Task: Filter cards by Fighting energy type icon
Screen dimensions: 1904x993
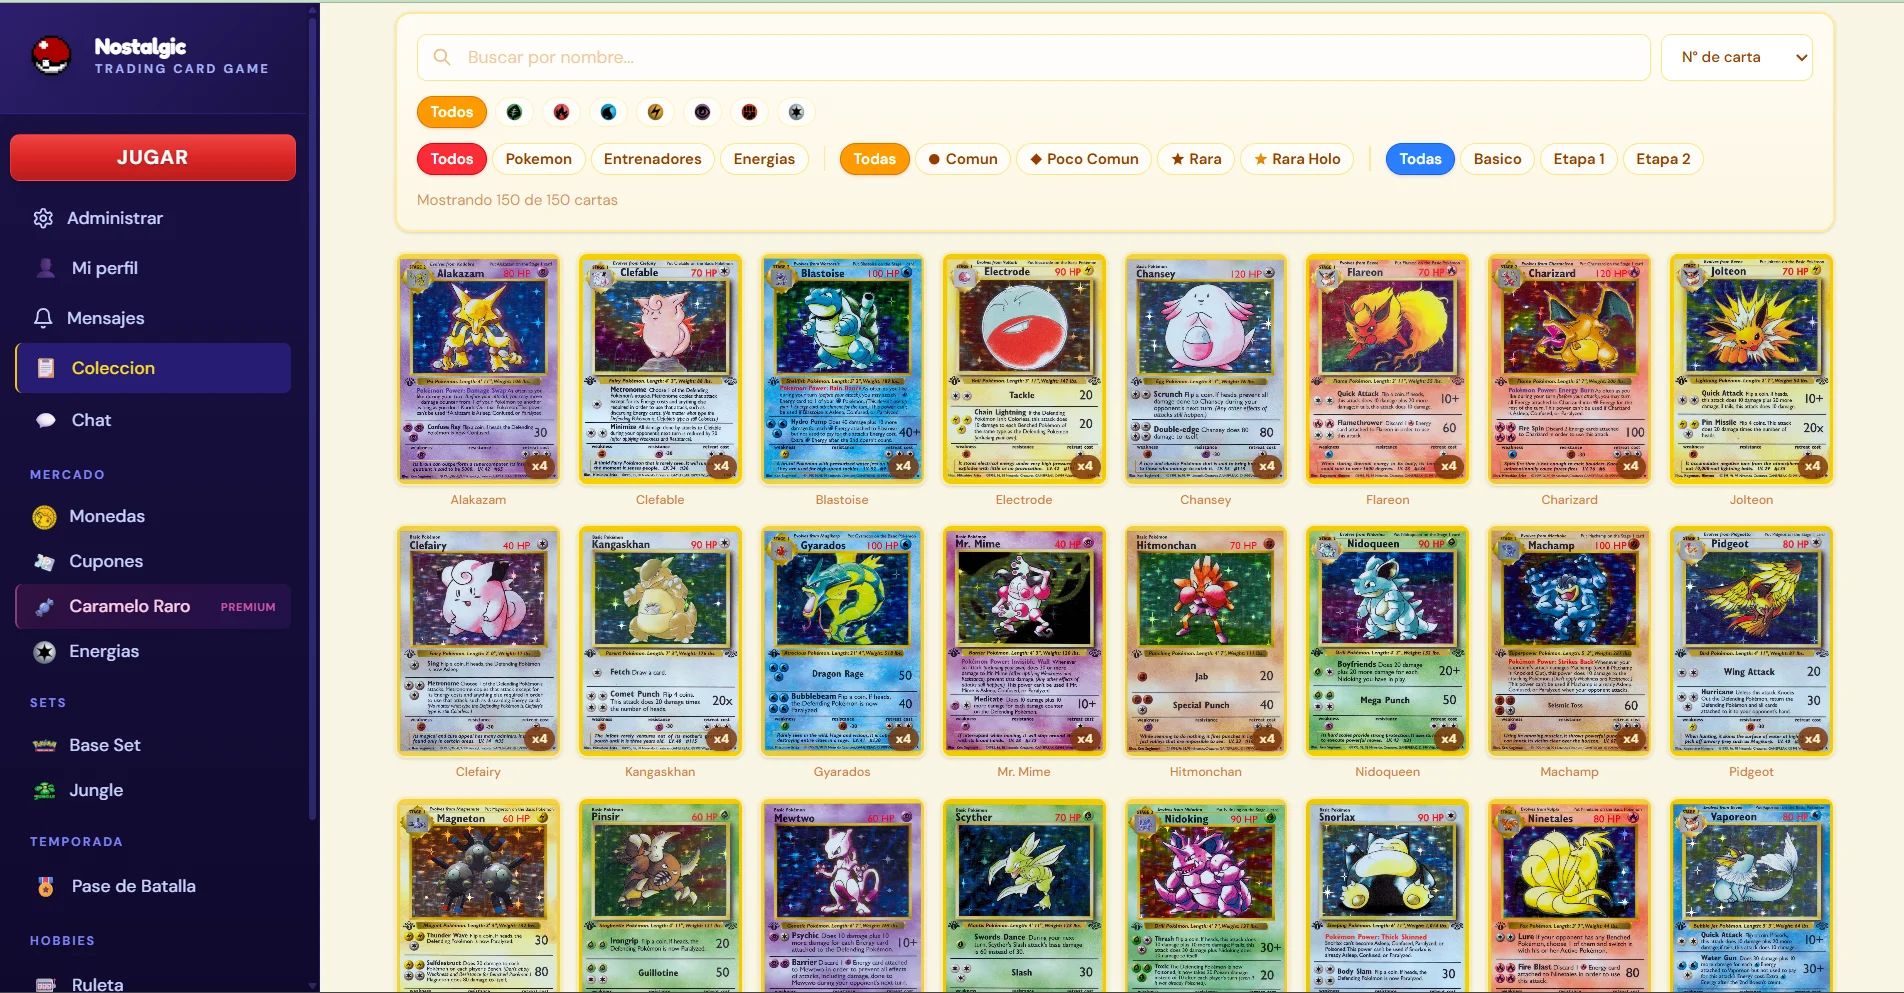Action: [x=749, y=112]
